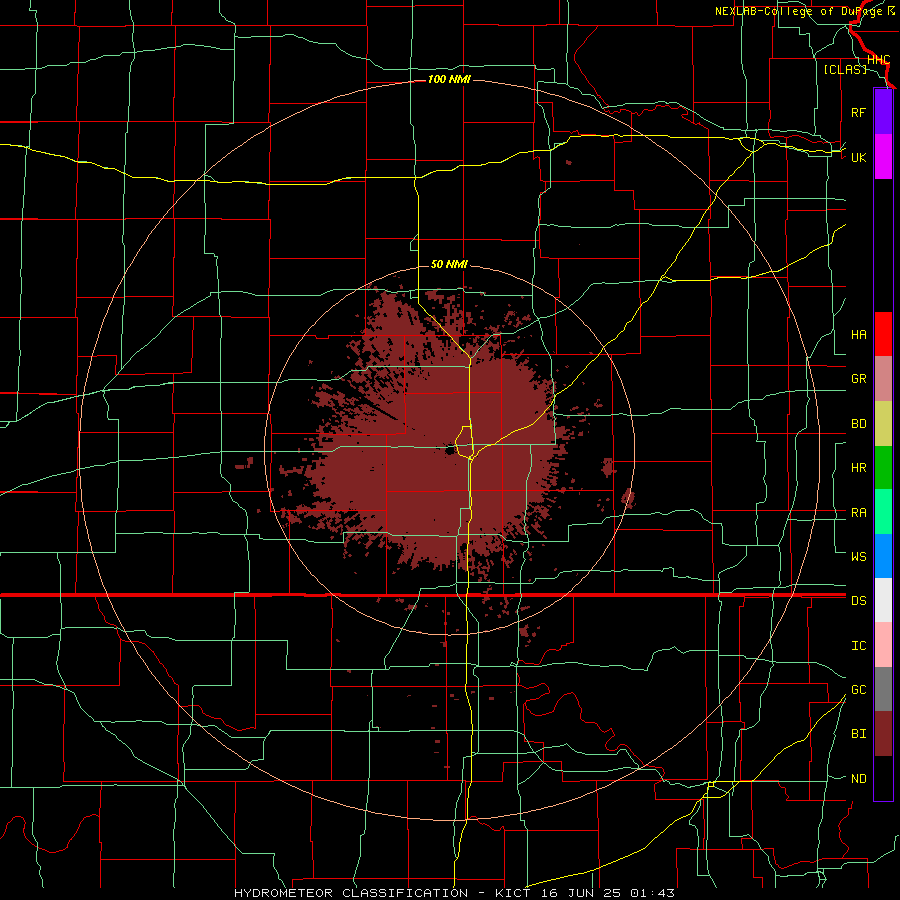Click the "GR" legend label
Image resolution: width=900 pixels, height=900 pixels.
tap(858, 379)
